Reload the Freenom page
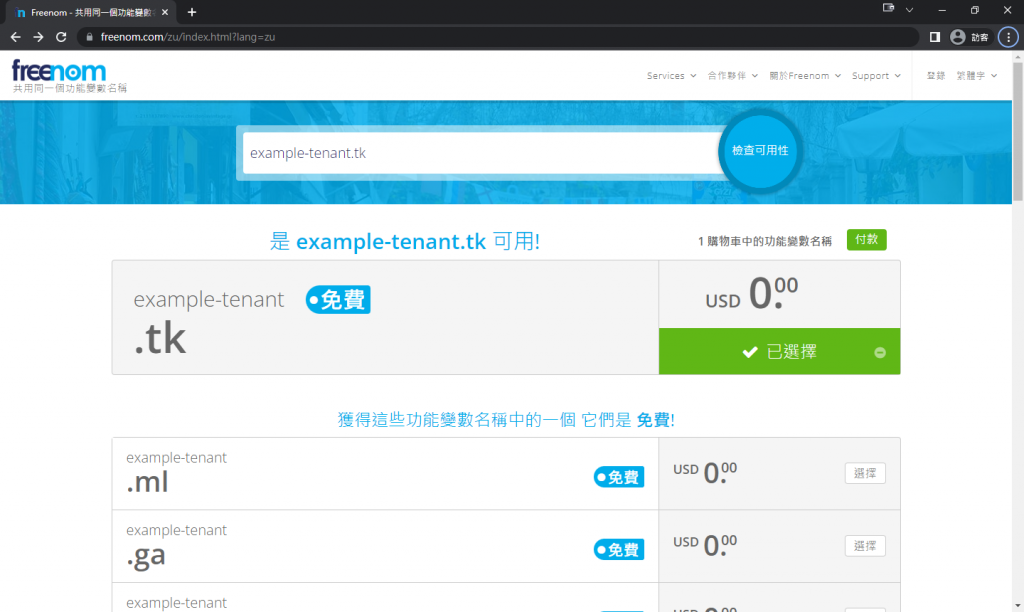The width and height of the screenshot is (1024, 612). (61, 37)
